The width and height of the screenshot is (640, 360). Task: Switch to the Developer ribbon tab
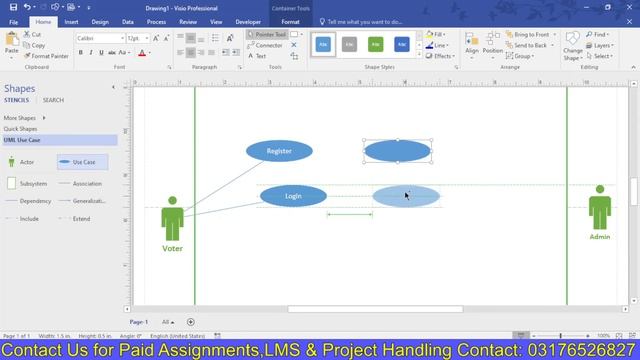click(x=248, y=22)
